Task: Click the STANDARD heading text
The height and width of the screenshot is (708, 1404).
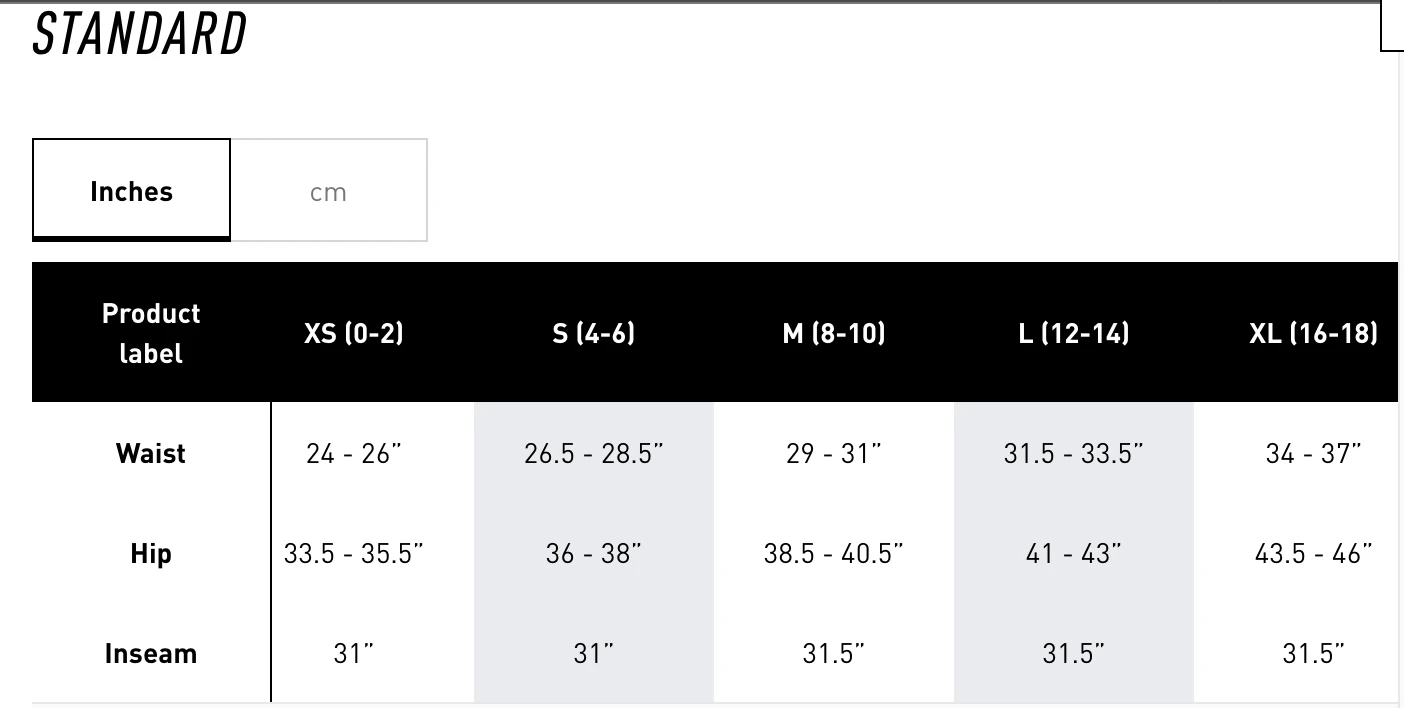Action: click(140, 35)
